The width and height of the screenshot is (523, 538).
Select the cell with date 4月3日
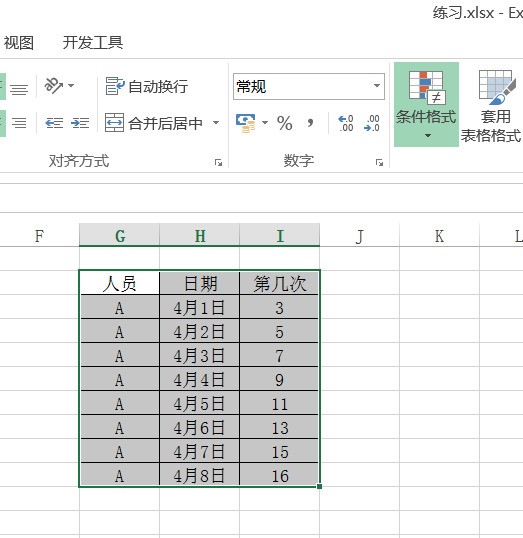[x=200, y=355]
